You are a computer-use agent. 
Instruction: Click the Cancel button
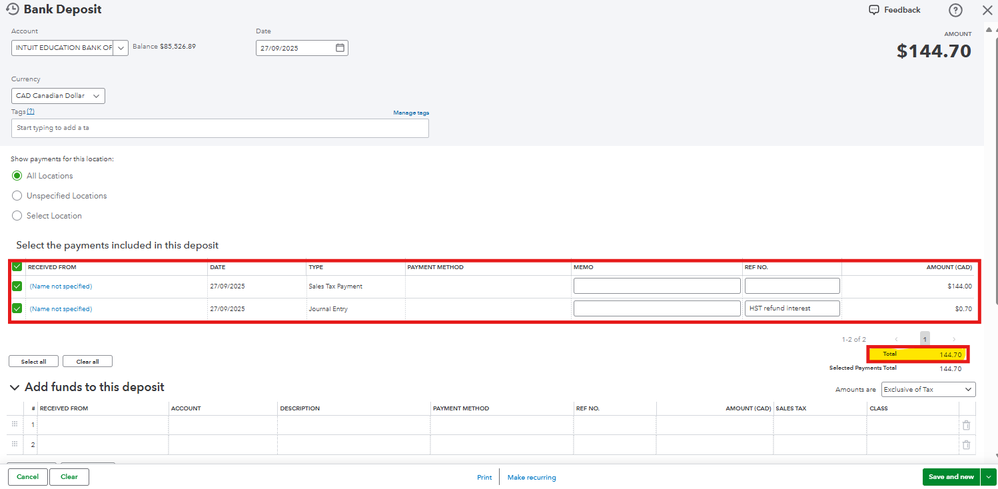(x=28, y=477)
